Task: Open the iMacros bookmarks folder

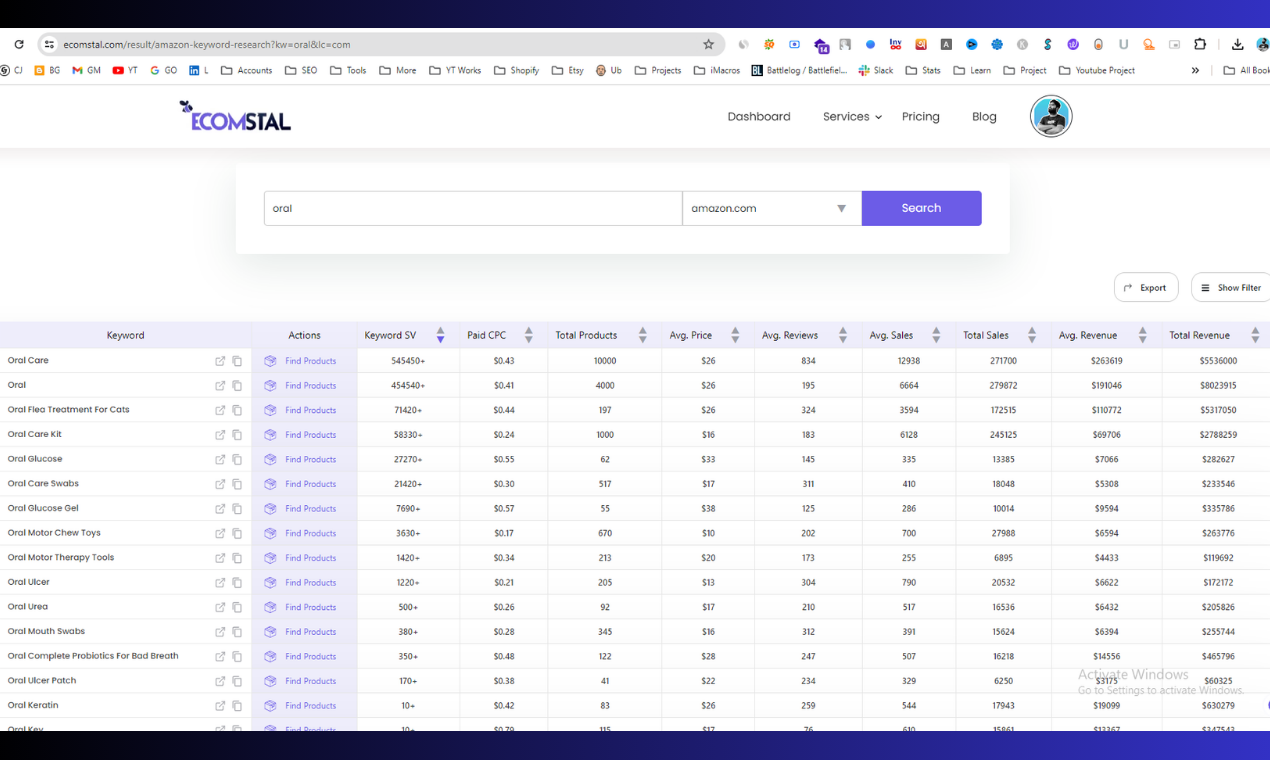Action: (716, 70)
